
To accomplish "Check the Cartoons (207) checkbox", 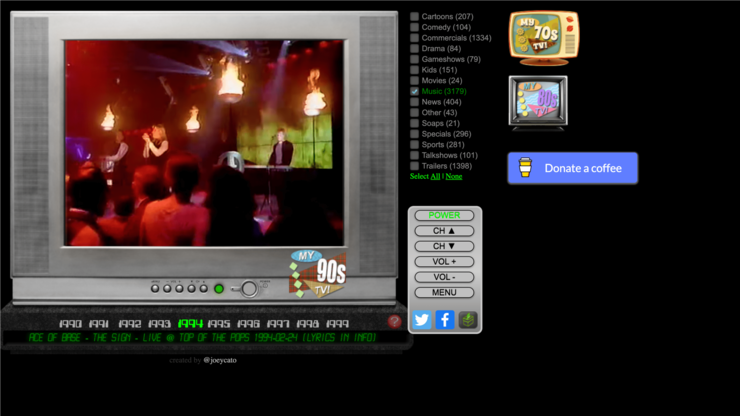I will tap(414, 17).
